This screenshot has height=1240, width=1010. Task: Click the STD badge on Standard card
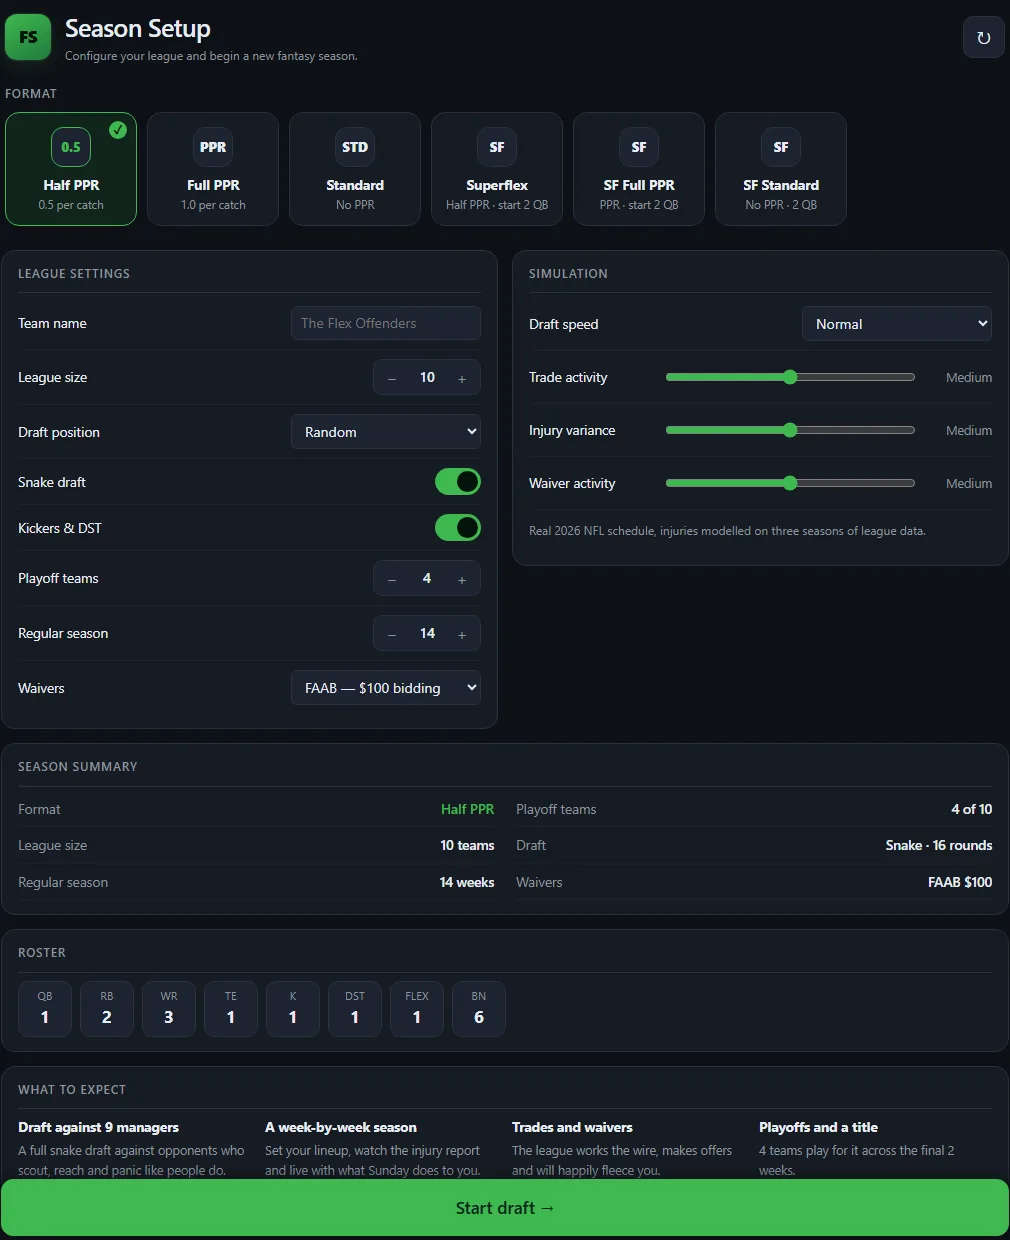pyautogui.click(x=355, y=147)
